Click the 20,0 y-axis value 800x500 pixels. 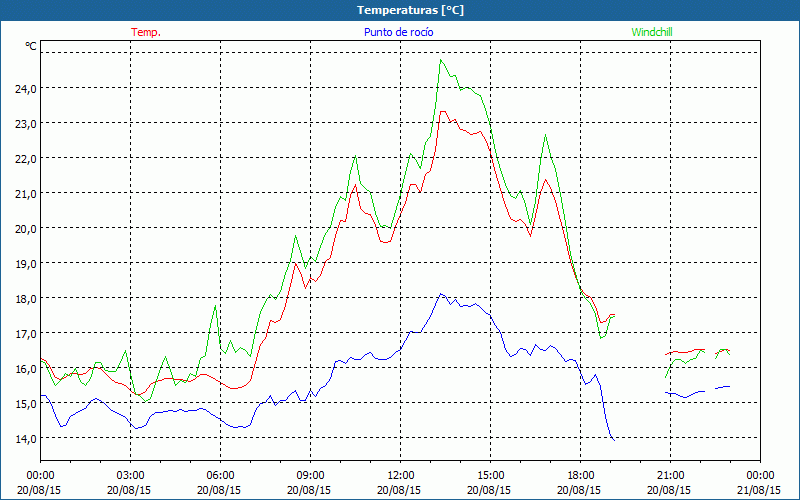pos(26,229)
